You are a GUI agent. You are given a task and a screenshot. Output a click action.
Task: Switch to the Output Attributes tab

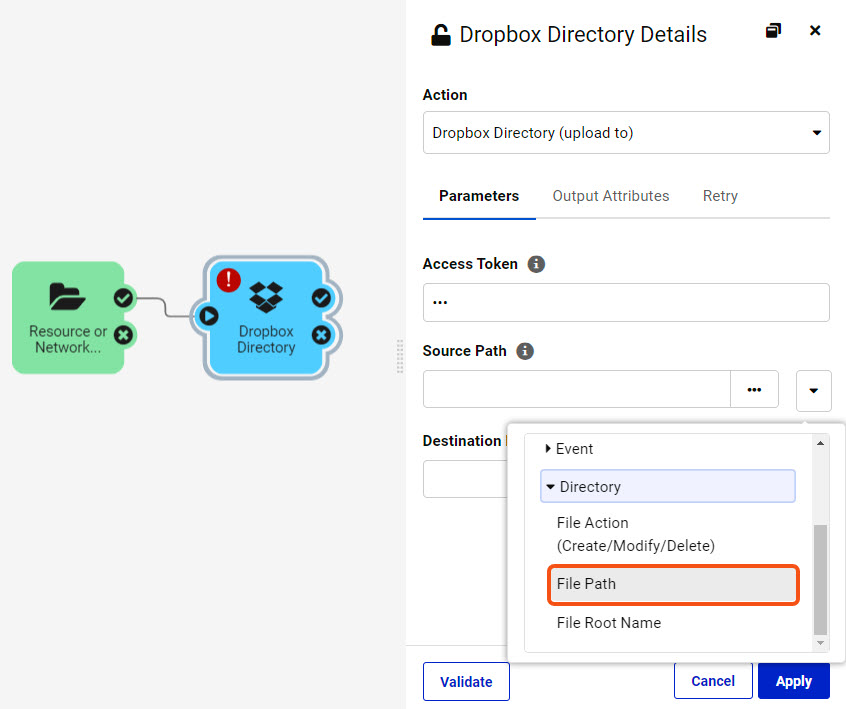coord(610,196)
